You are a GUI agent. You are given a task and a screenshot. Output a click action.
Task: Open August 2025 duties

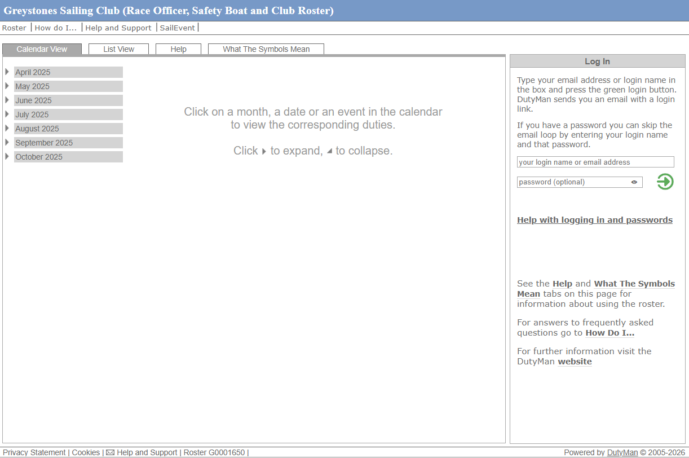(37, 128)
